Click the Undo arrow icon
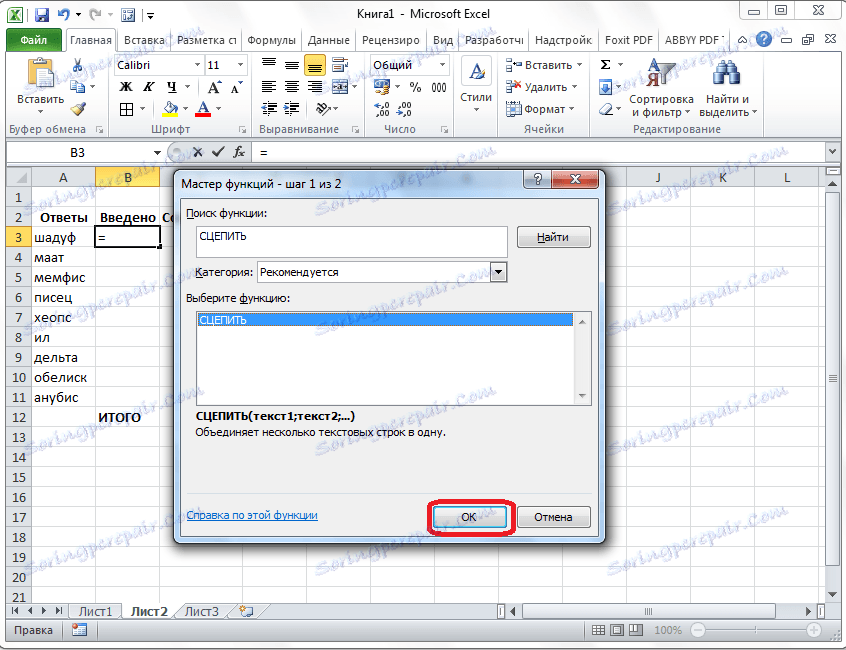The width and height of the screenshot is (846, 650). pos(64,14)
